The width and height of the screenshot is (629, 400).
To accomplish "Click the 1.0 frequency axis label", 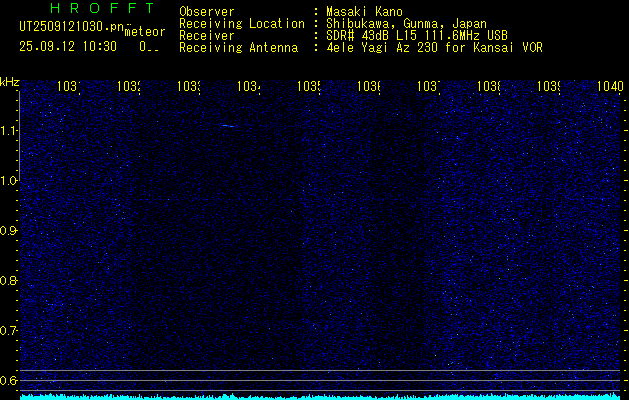I will pos(8,181).
